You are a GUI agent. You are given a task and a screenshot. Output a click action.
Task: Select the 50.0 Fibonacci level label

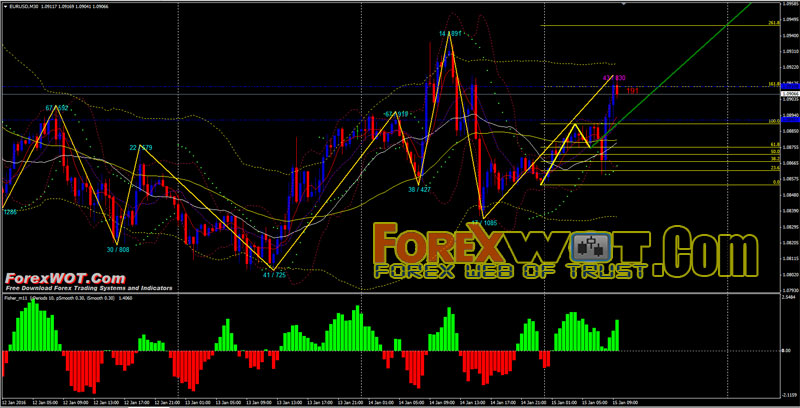[x=774, y=151]
